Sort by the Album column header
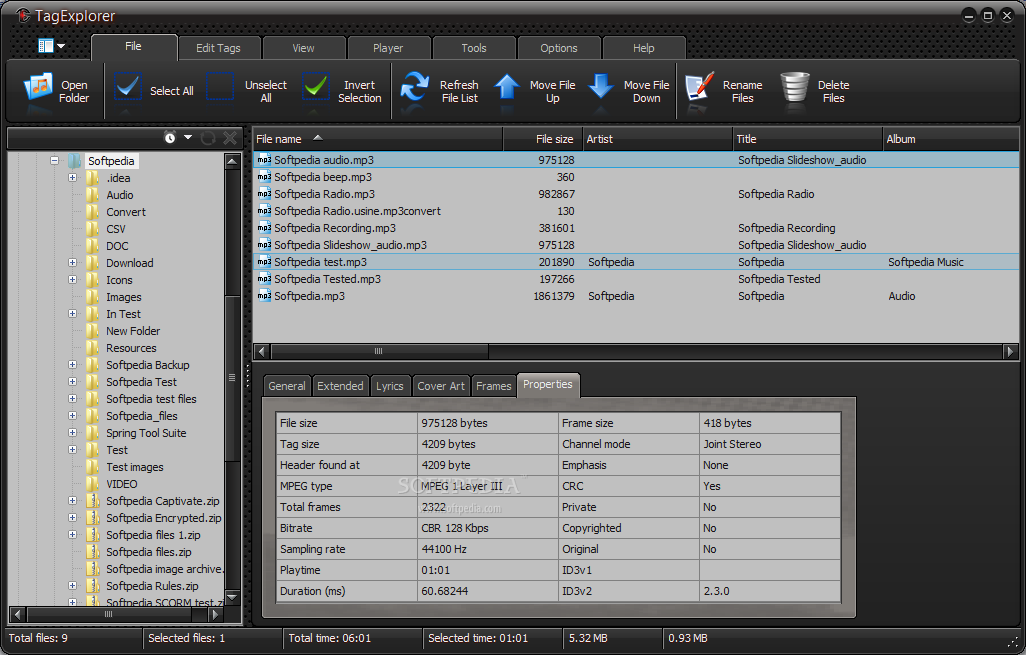 point(951,139)
